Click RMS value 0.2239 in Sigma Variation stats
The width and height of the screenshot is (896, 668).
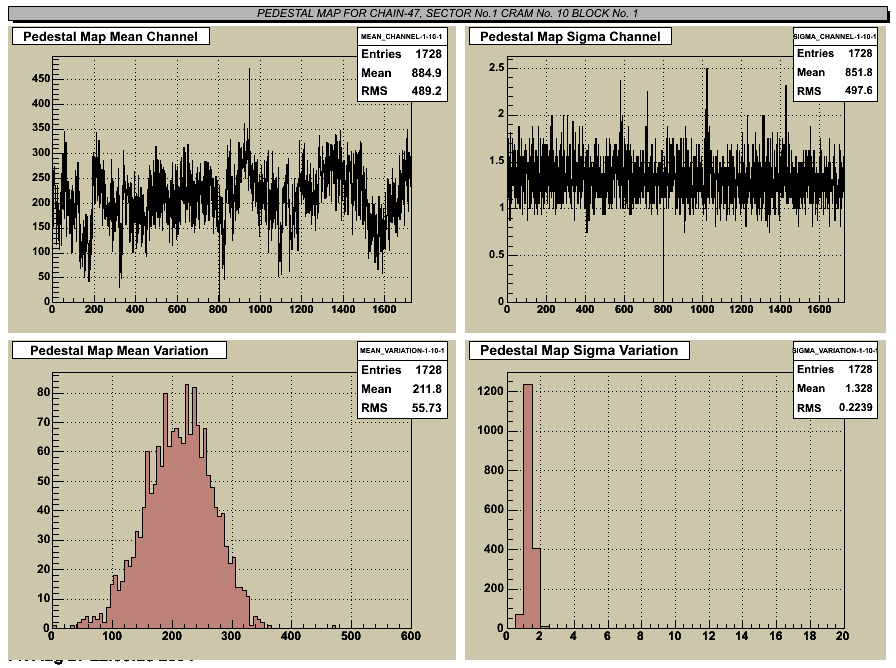(x=855, y=407)
